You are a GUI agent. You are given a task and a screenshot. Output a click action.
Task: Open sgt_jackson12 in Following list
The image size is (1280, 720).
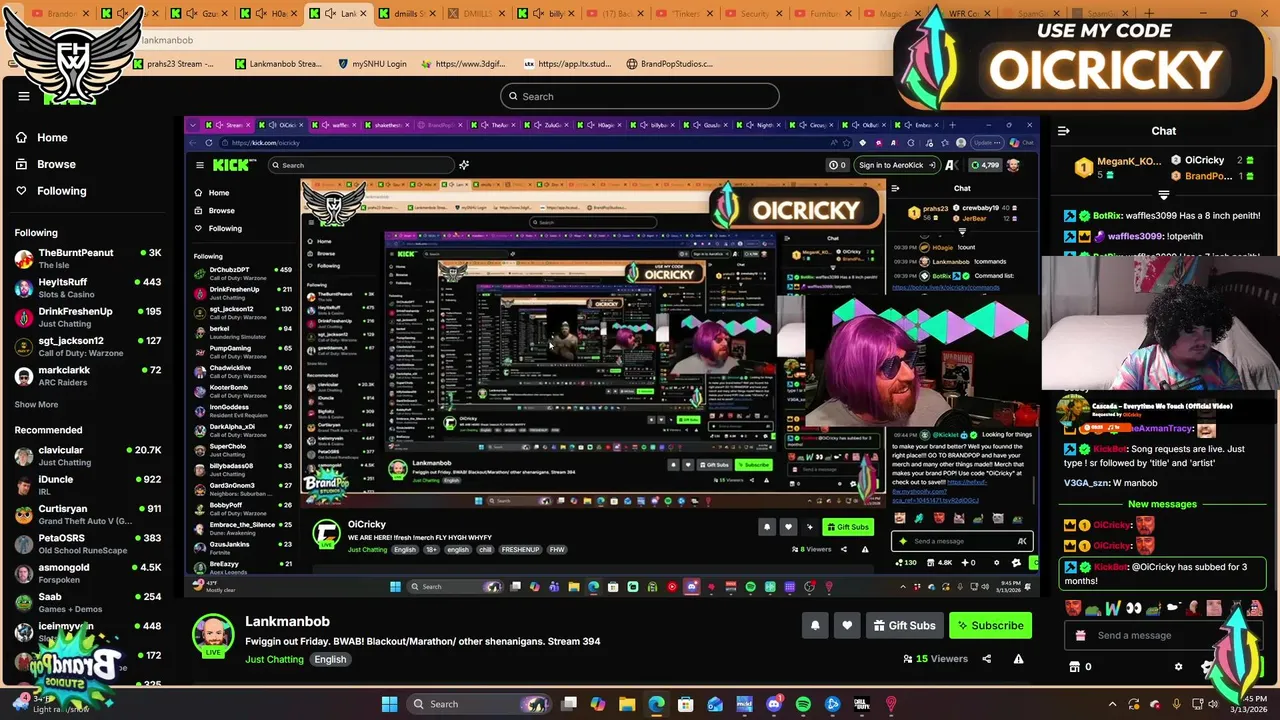88,346
